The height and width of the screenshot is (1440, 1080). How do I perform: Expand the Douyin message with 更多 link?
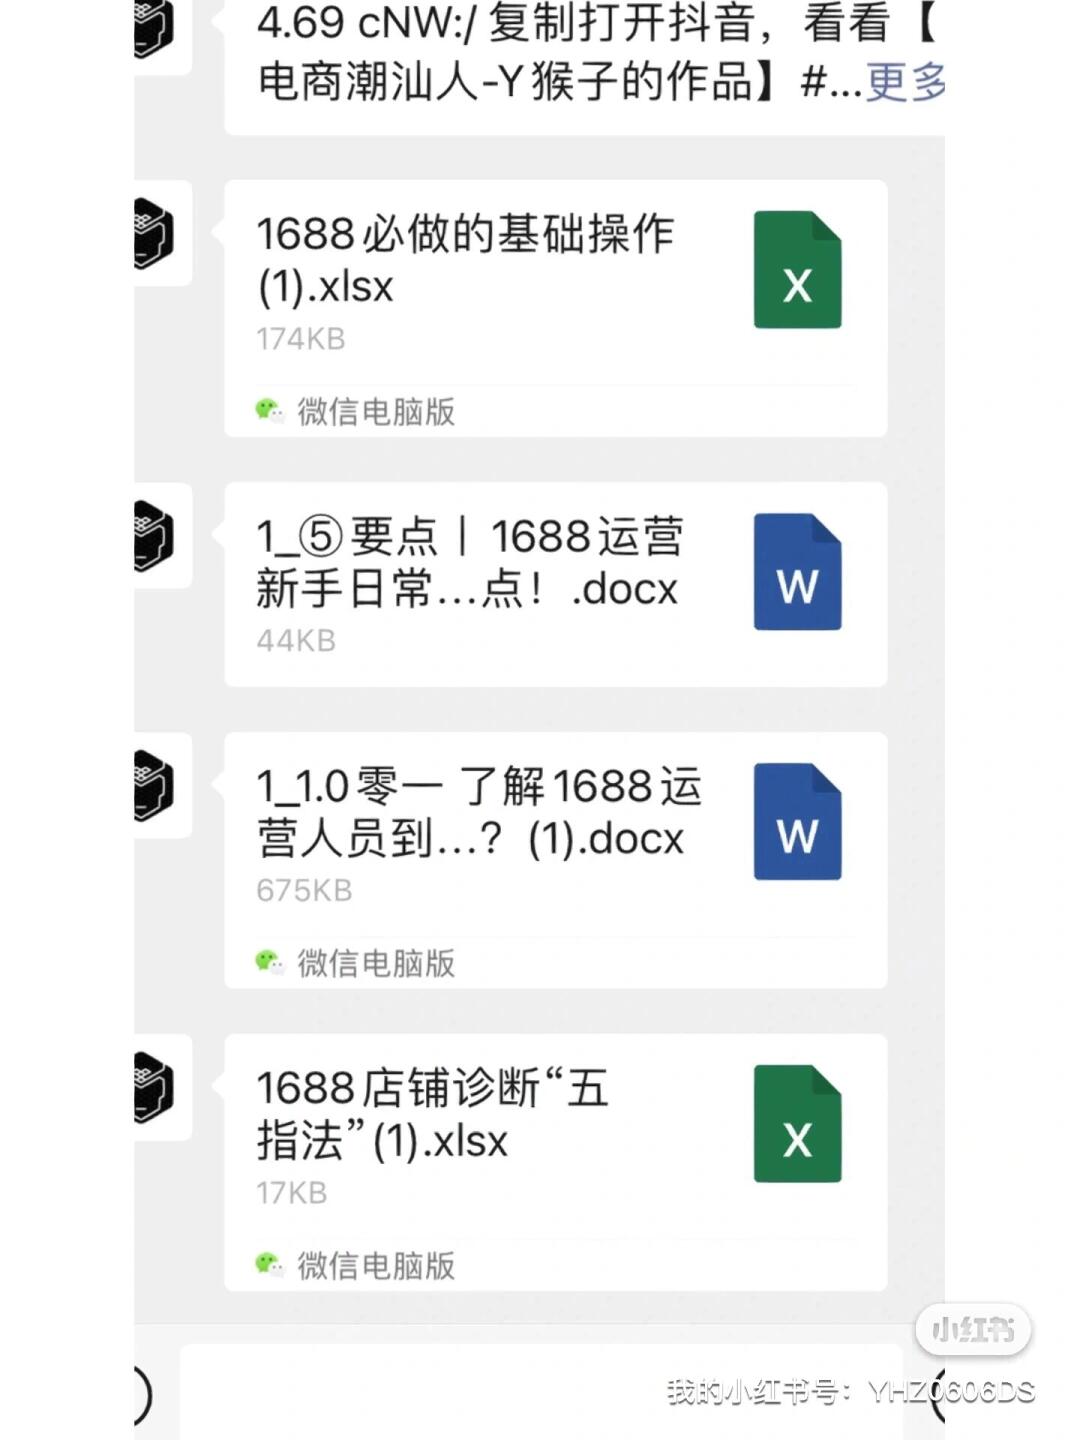[x=905, y=81]
